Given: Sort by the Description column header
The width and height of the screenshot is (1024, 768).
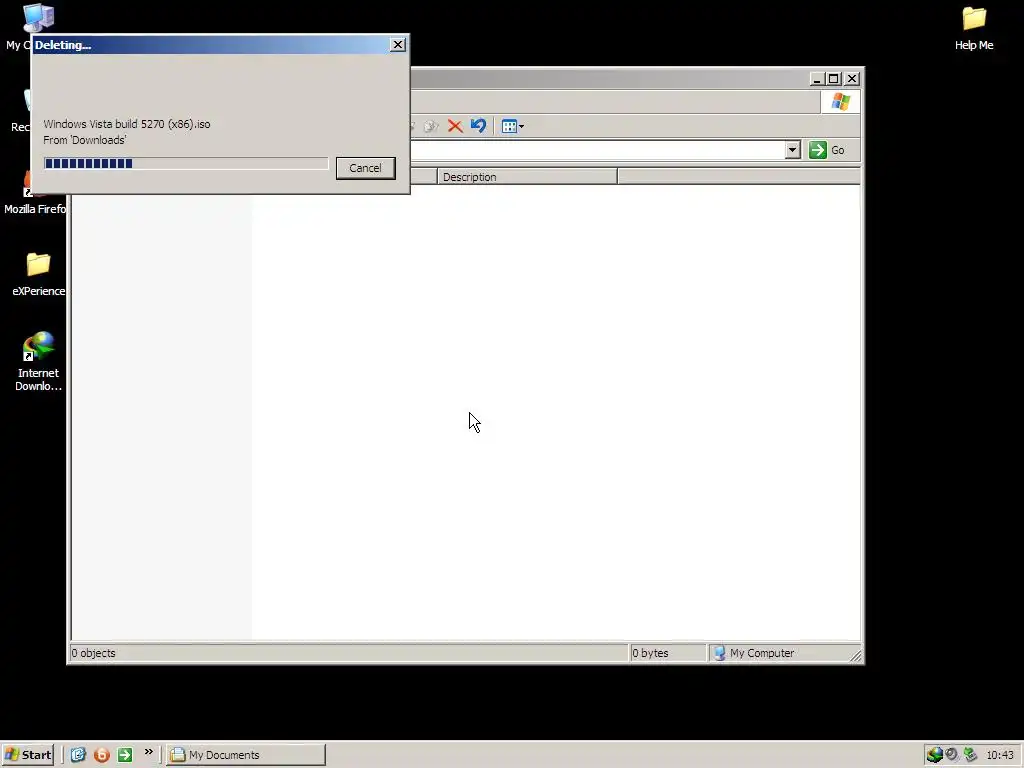Looking at the screenshot, I should 527,177.
